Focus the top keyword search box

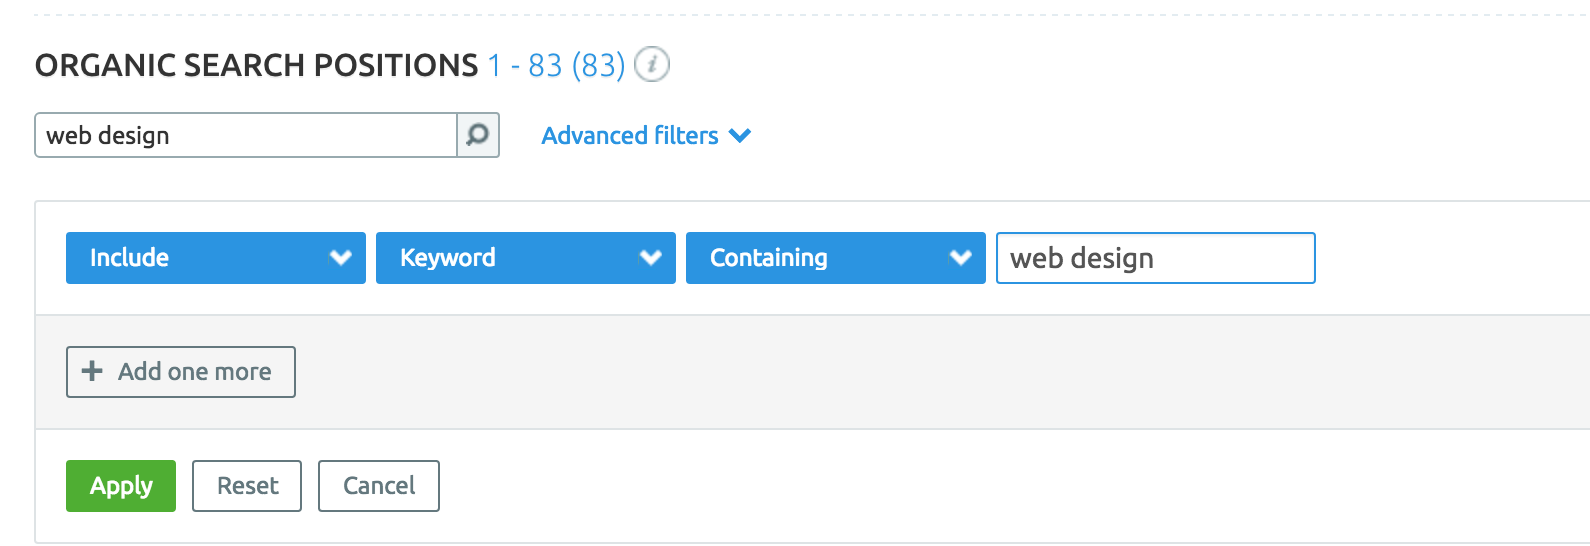click(246, 135)
